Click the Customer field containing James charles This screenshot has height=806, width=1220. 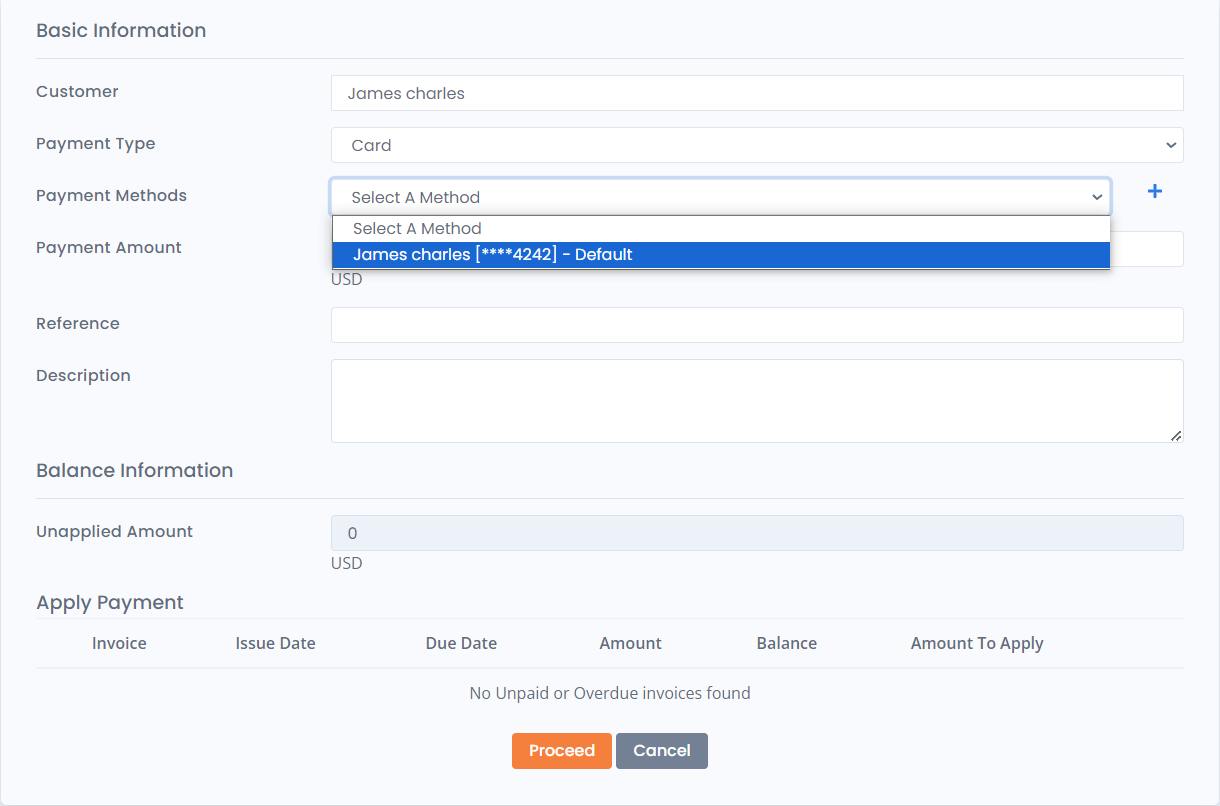[x=757, y=93]
